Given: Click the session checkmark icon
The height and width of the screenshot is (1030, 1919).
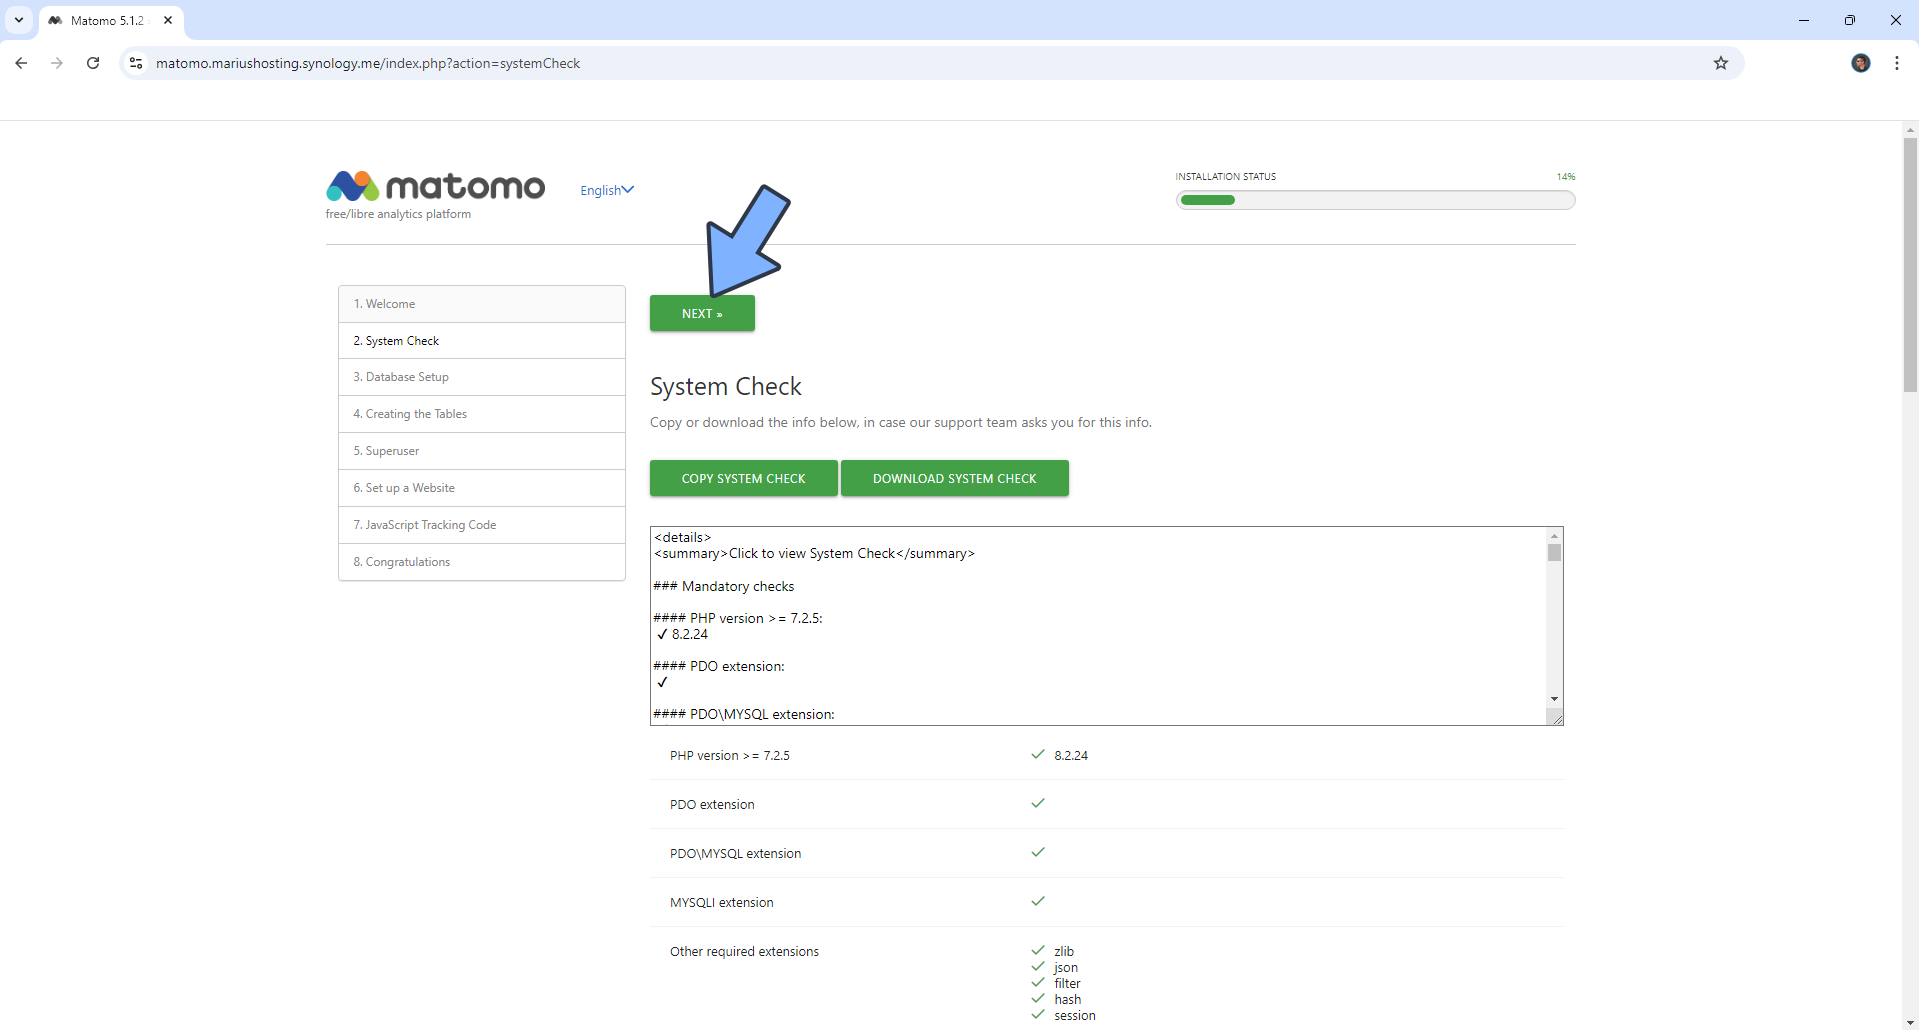Looking at the screenshot, I should pyautogui.click(x=1038, y=1014).
